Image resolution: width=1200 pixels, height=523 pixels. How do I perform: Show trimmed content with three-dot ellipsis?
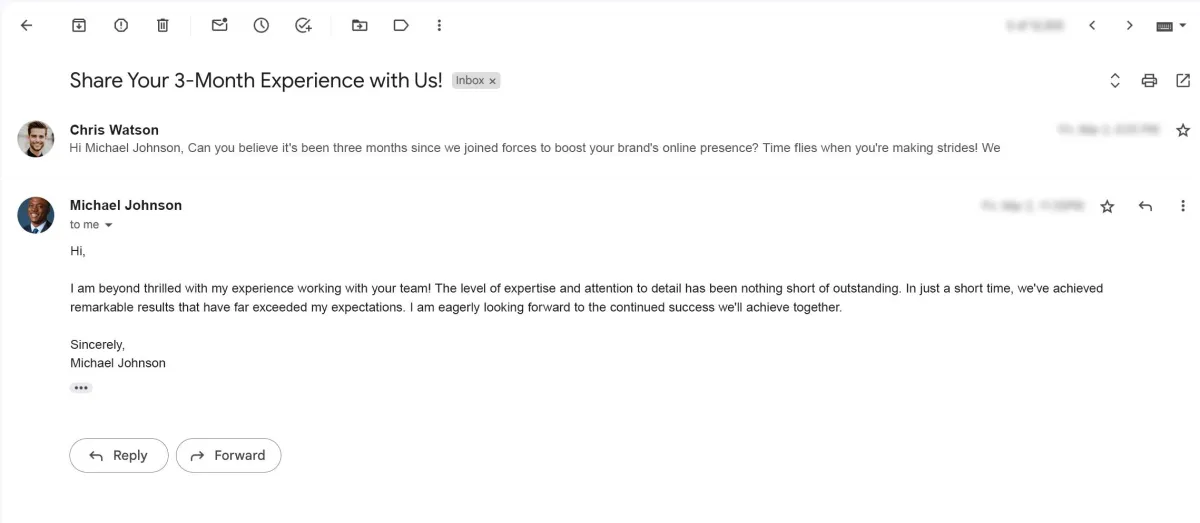[x=81, y=387]
